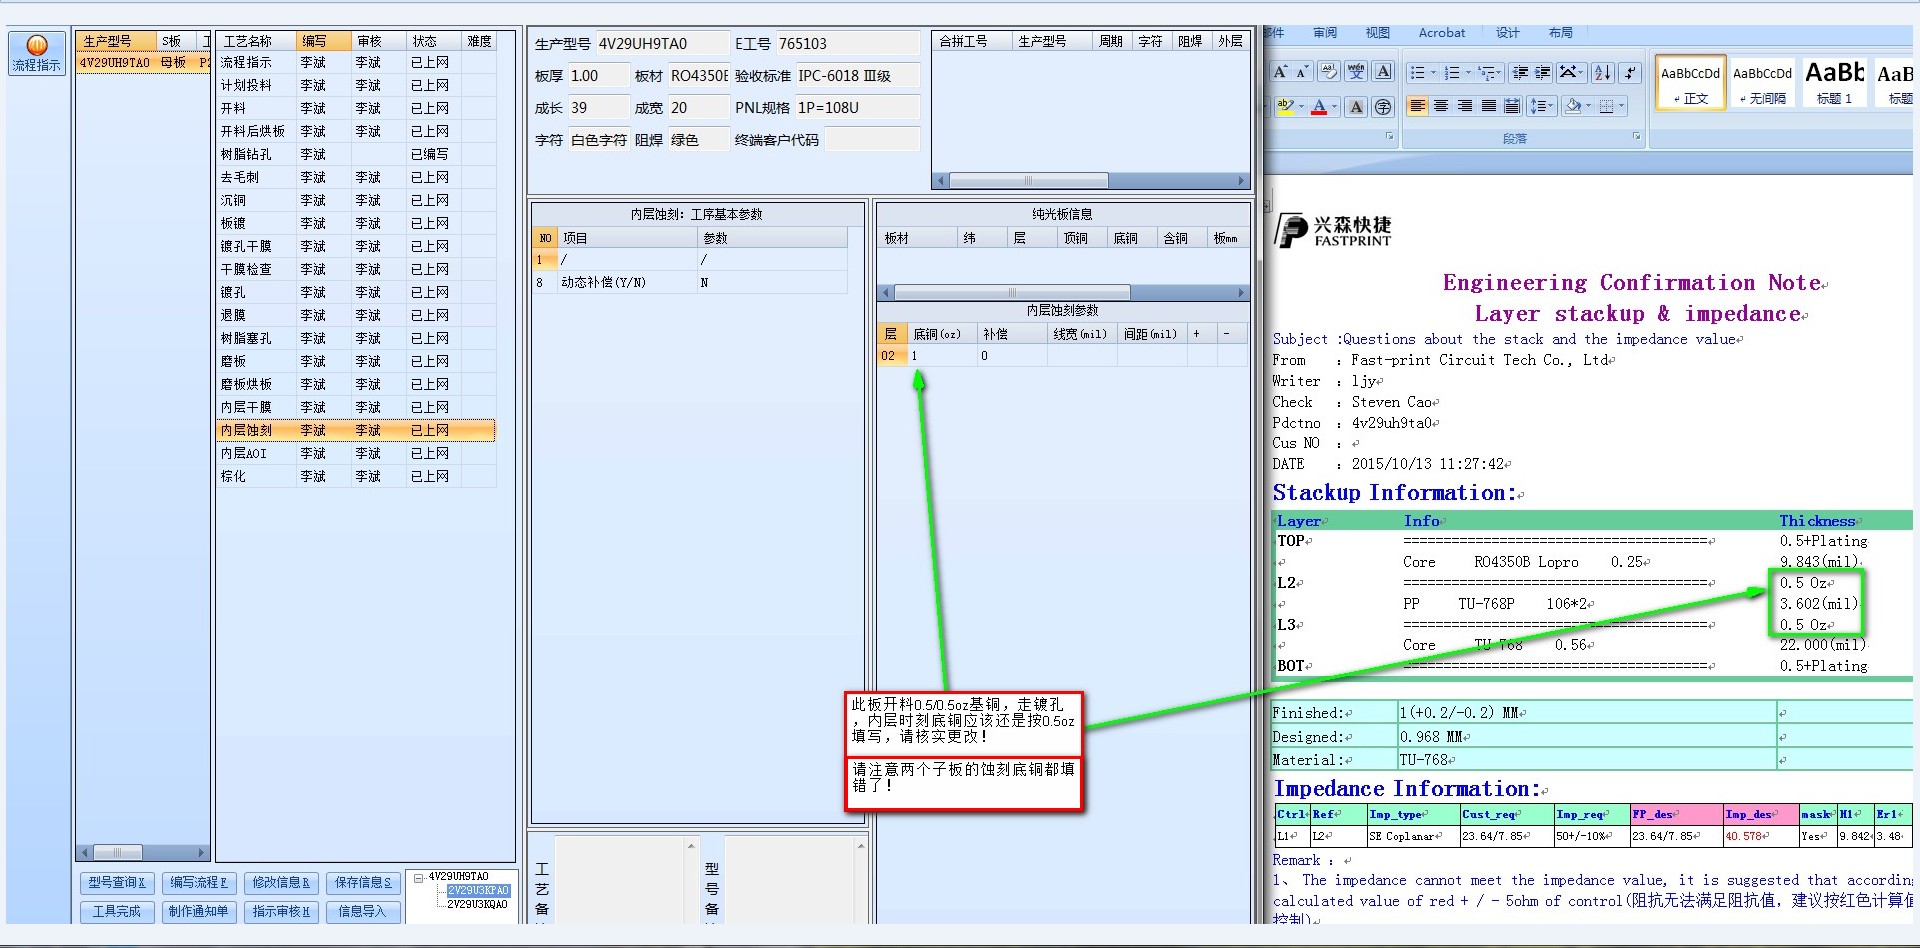This screenshot has height=948, width=1920.
Task: Click the 修改信息R button
Action: 281,883
